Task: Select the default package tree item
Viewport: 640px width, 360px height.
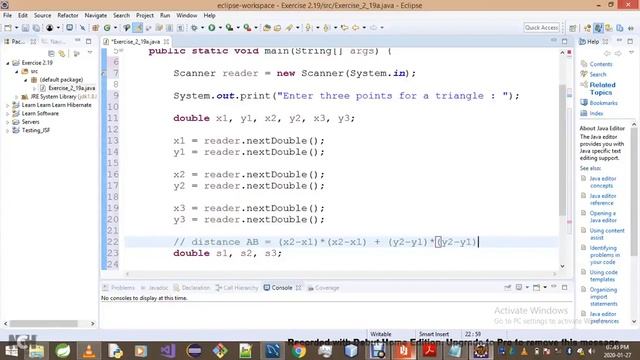Action: [61, 80]
